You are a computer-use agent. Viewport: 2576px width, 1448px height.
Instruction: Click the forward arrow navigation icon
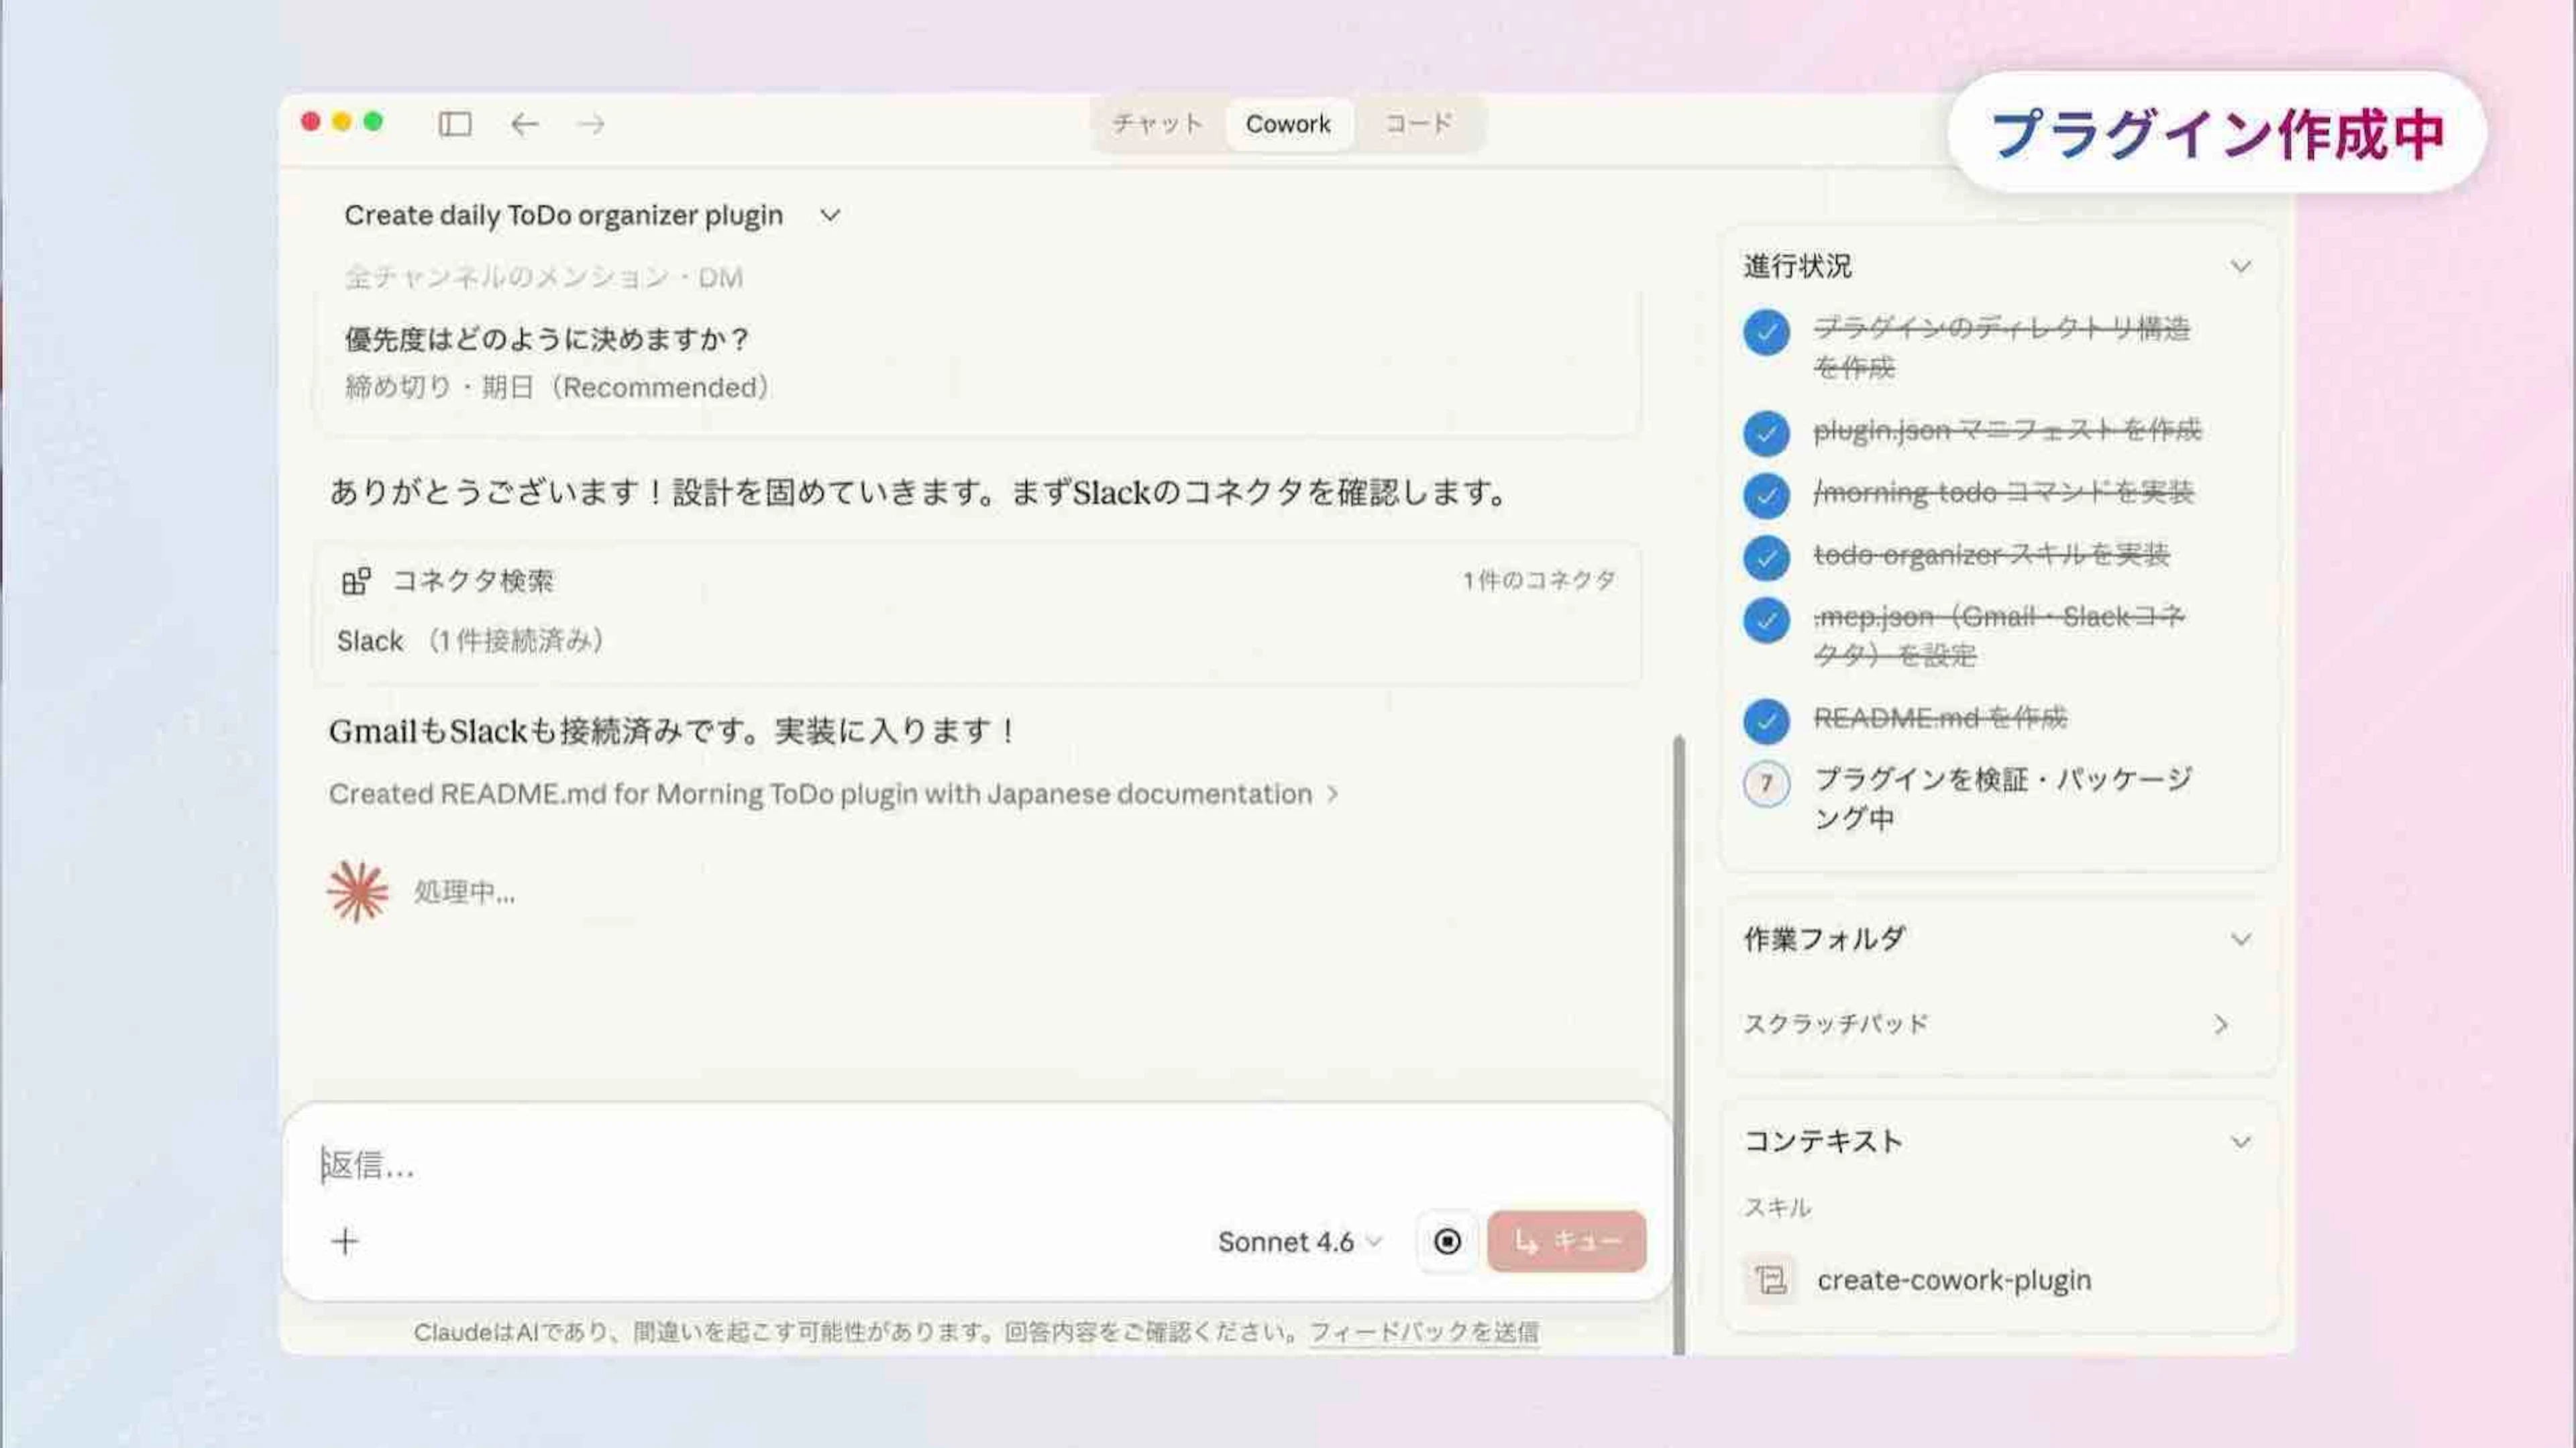click(x=591, y=124)
